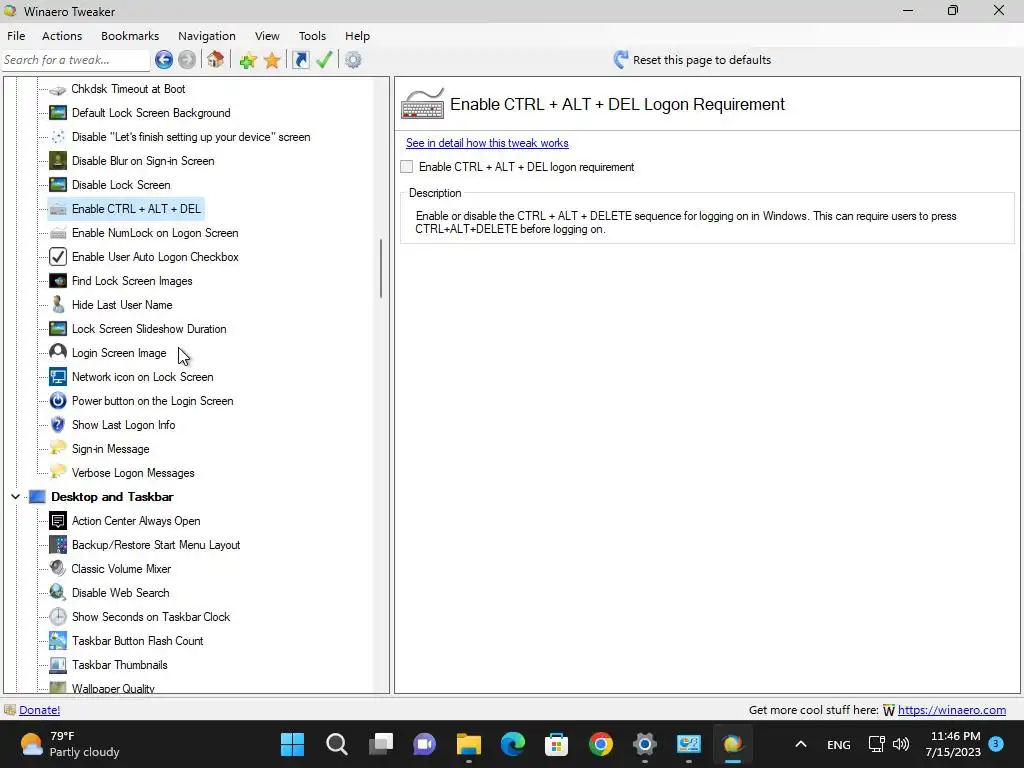Click the Search for a tweak field

pos(76,60)
